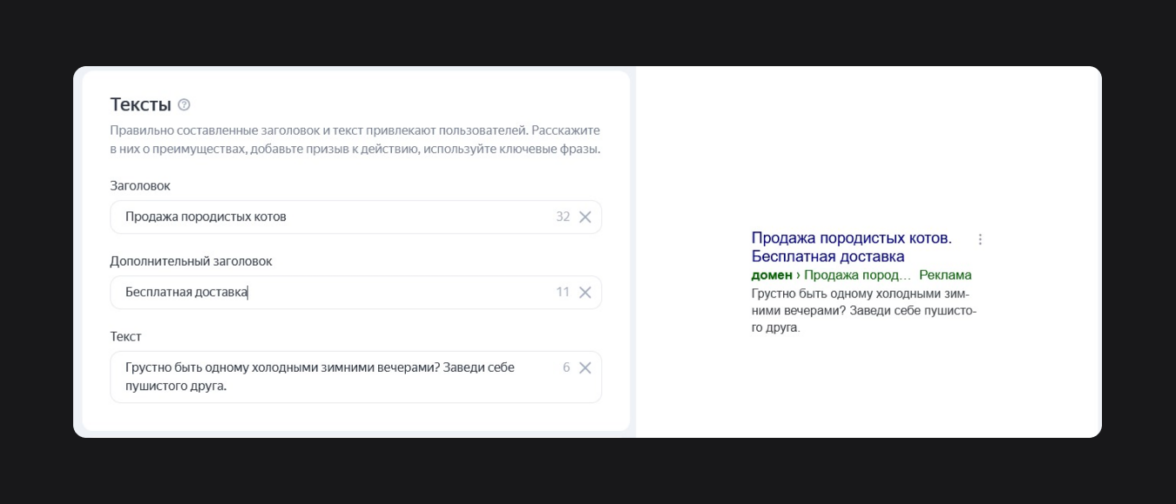Image resolution: width=1176 pixels, height=504 pixels.
Task: Click the 'Тексты' section heading
Action: (140, 105)
